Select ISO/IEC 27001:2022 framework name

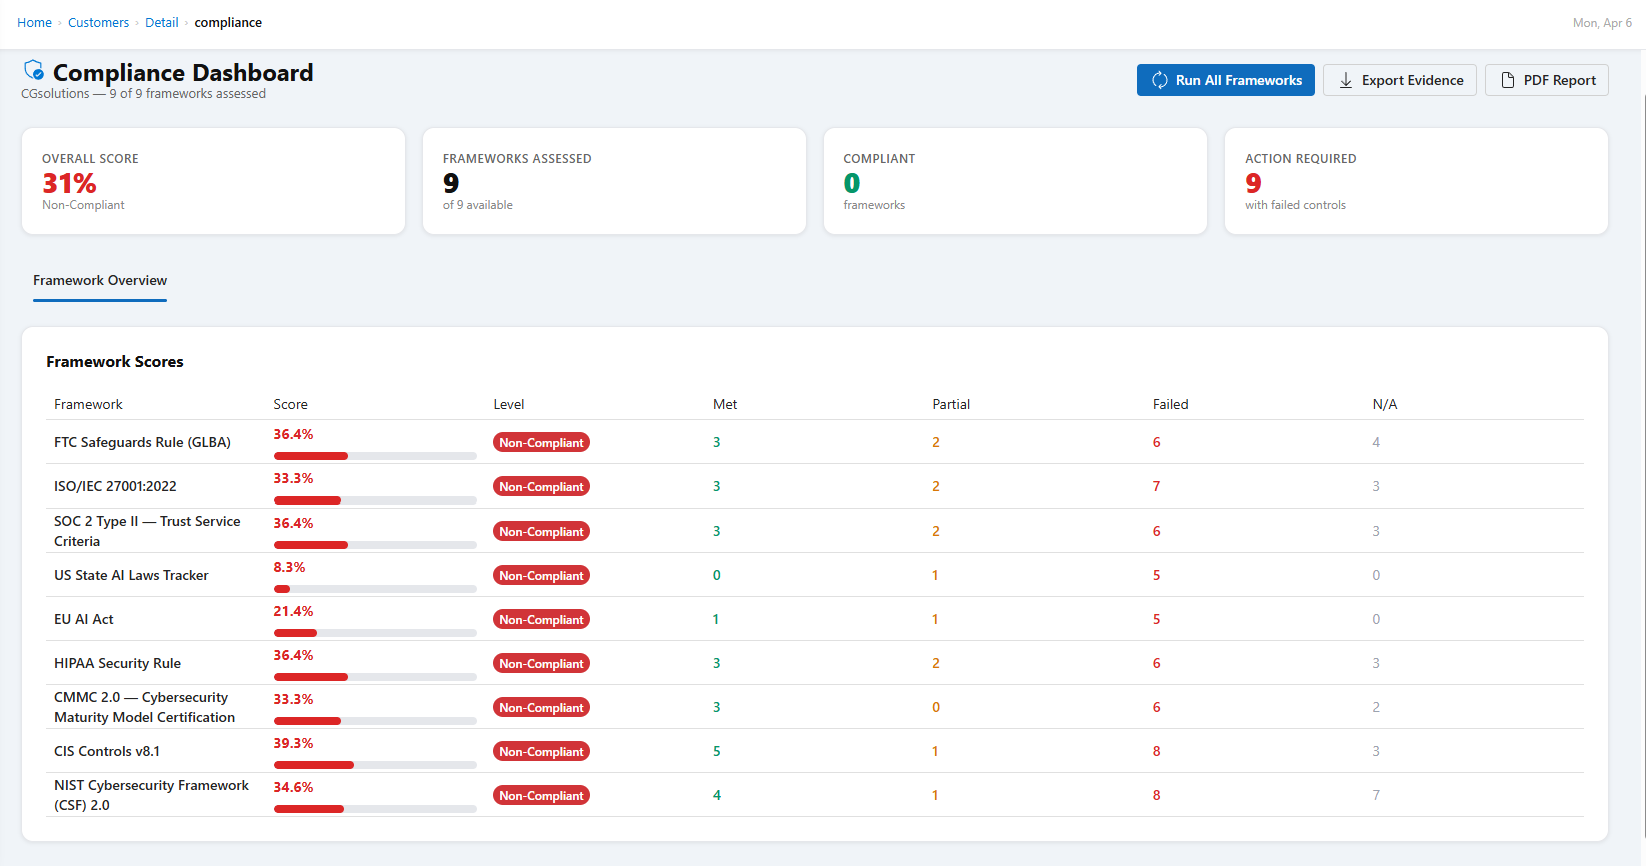115,486
